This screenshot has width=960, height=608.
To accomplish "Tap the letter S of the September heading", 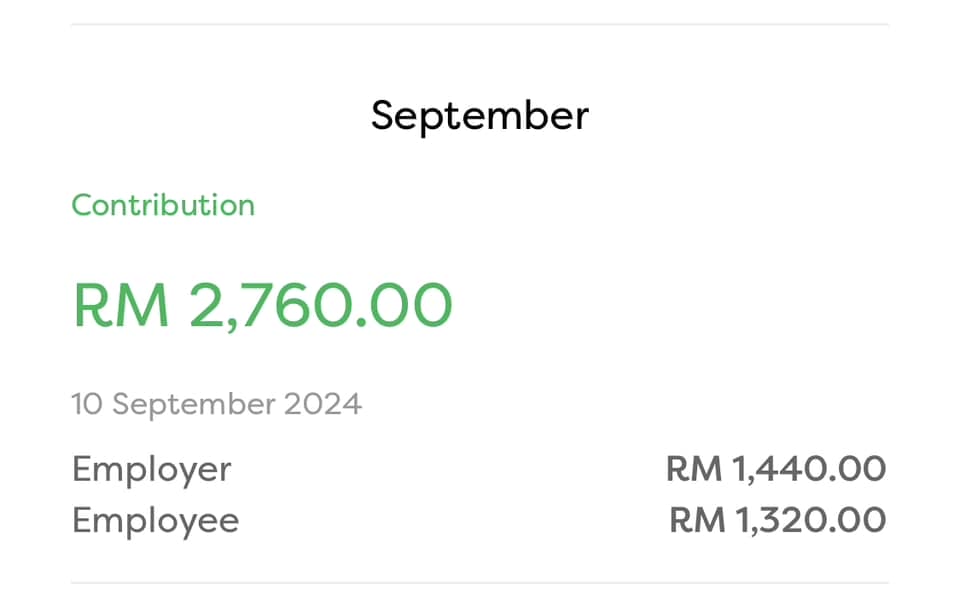I will click(384, 115).
